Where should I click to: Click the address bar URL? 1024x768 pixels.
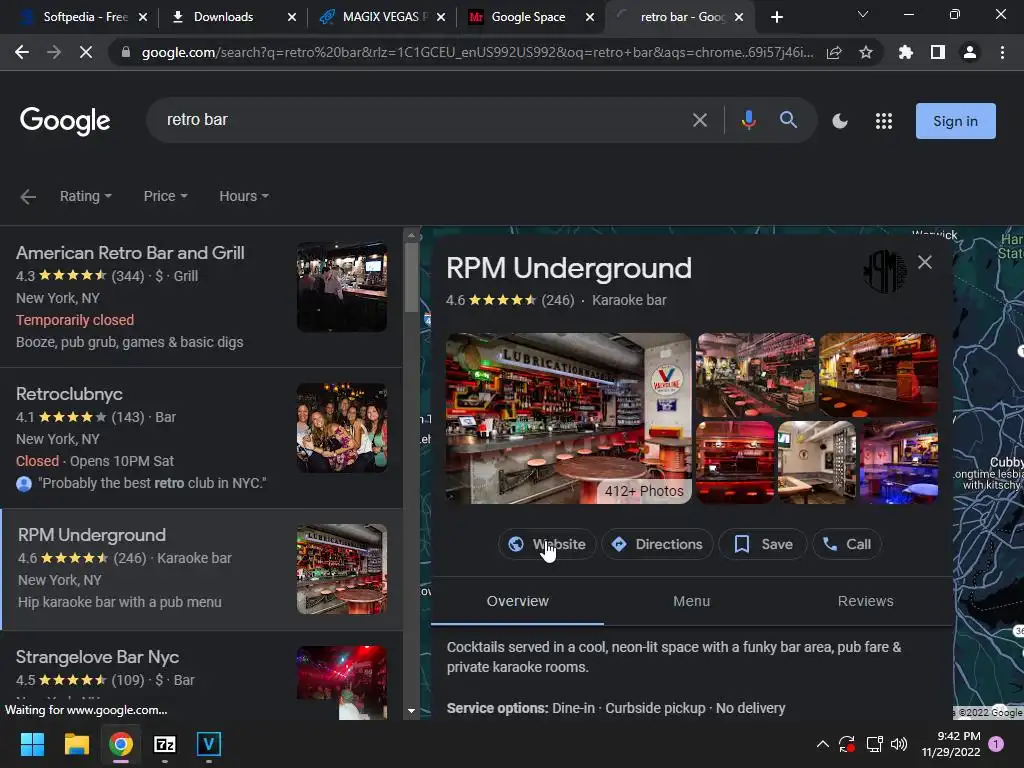click(477, 52)
